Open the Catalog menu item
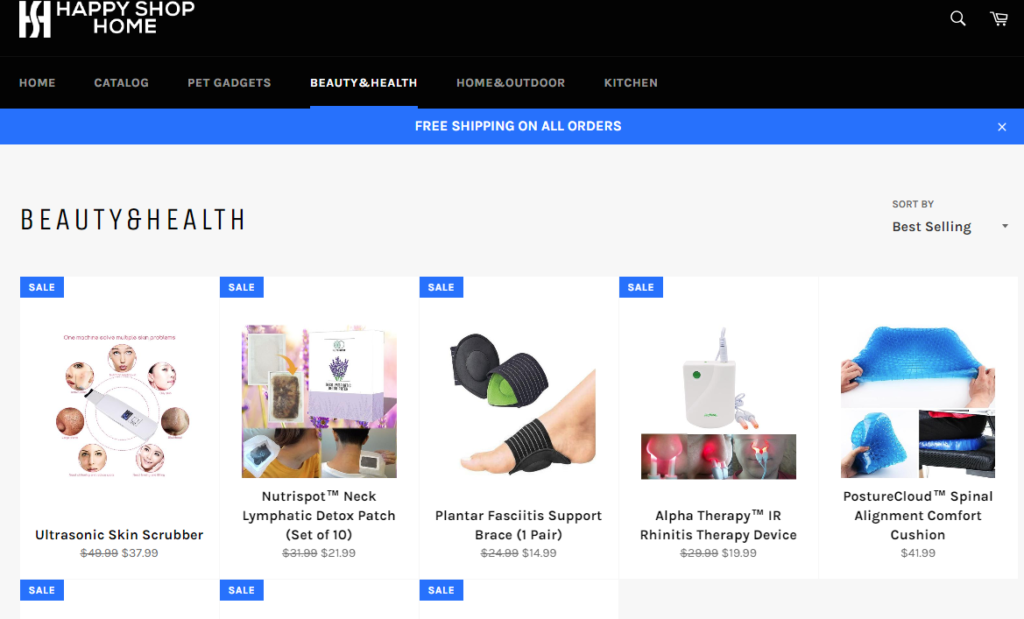The image size is (1024, 619). [x=121, y=83]
